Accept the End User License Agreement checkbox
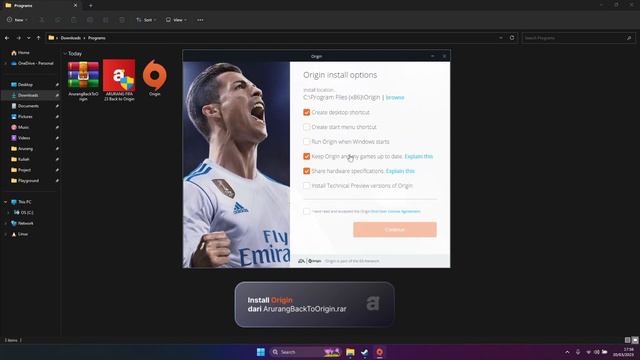 pos(307,211)
